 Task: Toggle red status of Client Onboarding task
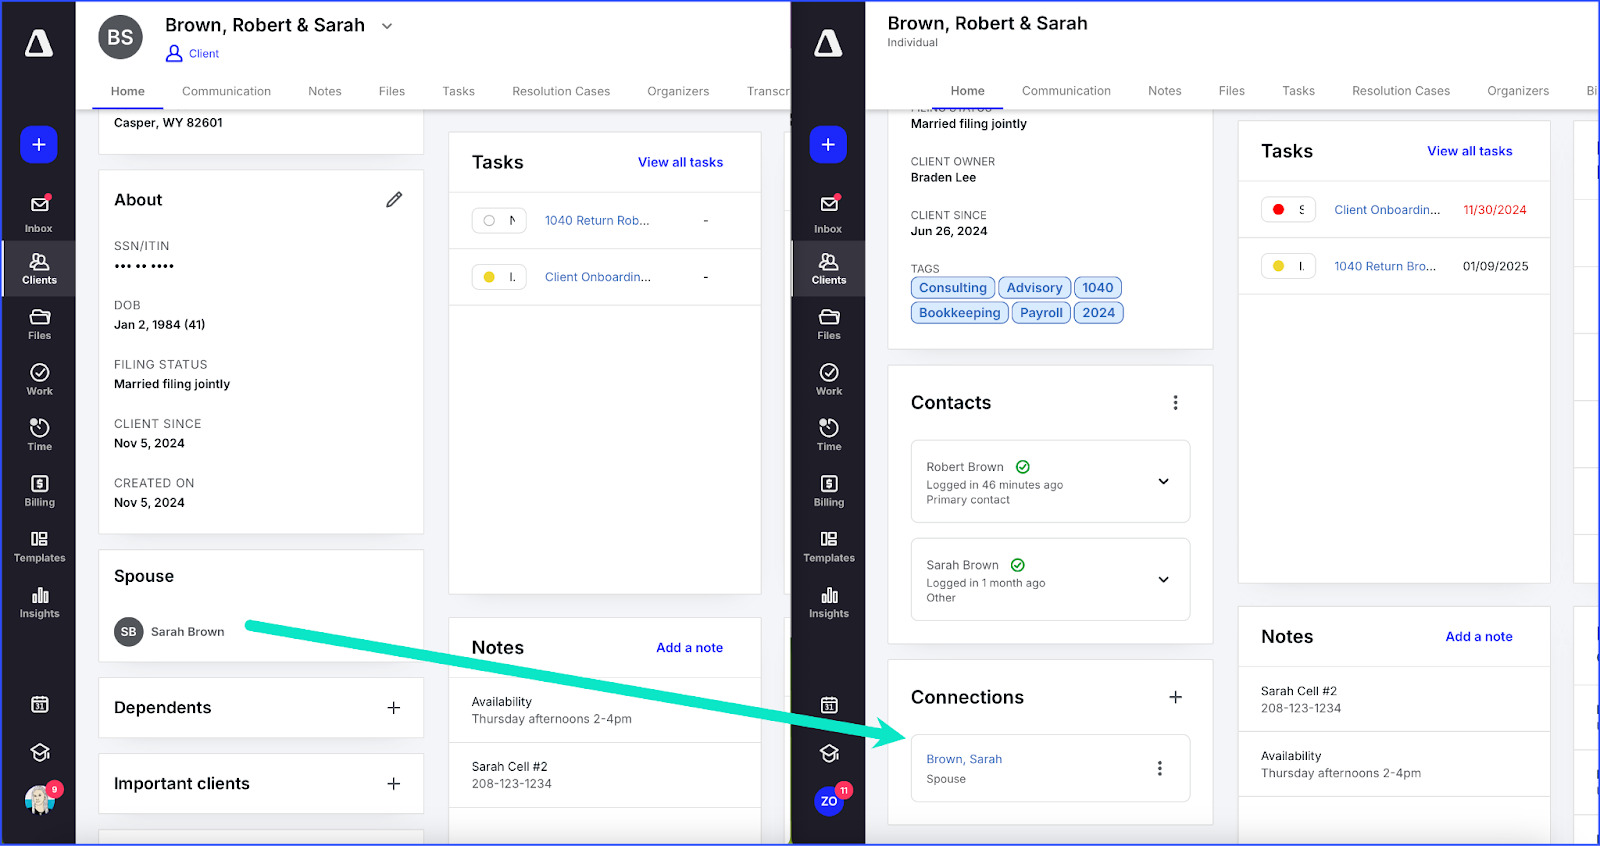pos(1278,210)
